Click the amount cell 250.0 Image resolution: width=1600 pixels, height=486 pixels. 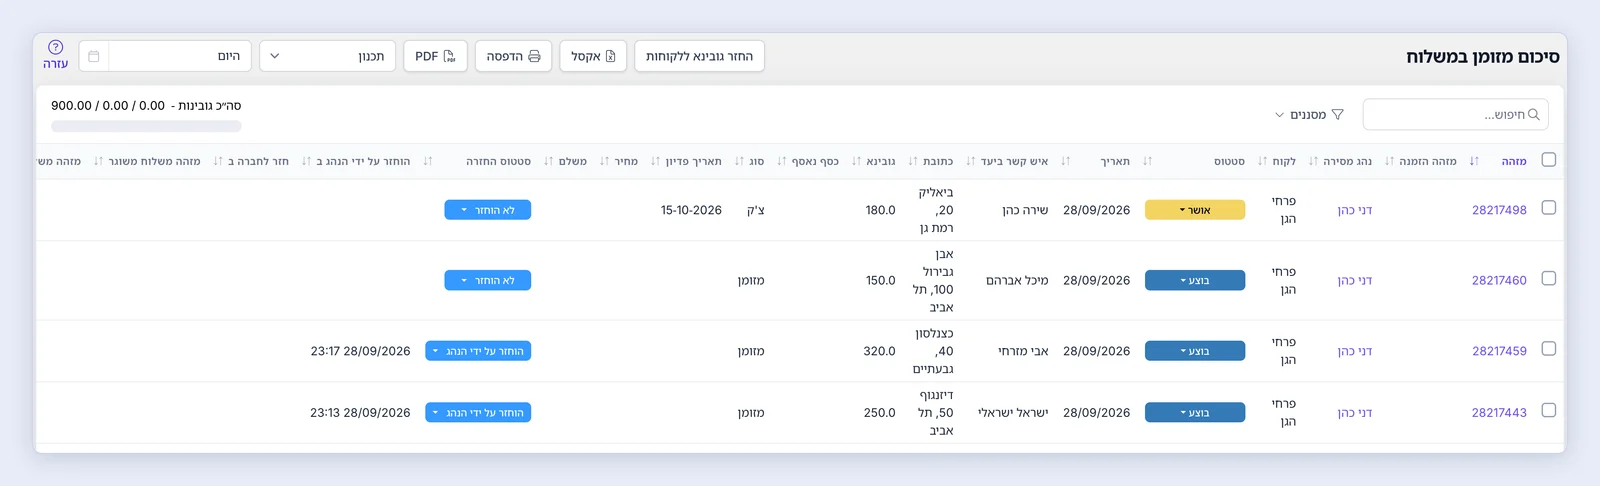[x=880, y=413]
